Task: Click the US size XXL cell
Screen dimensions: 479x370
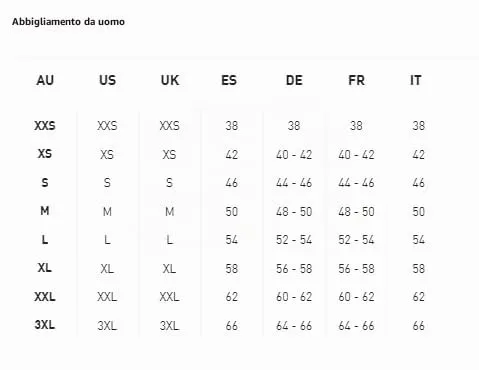Action: [107, 297]
